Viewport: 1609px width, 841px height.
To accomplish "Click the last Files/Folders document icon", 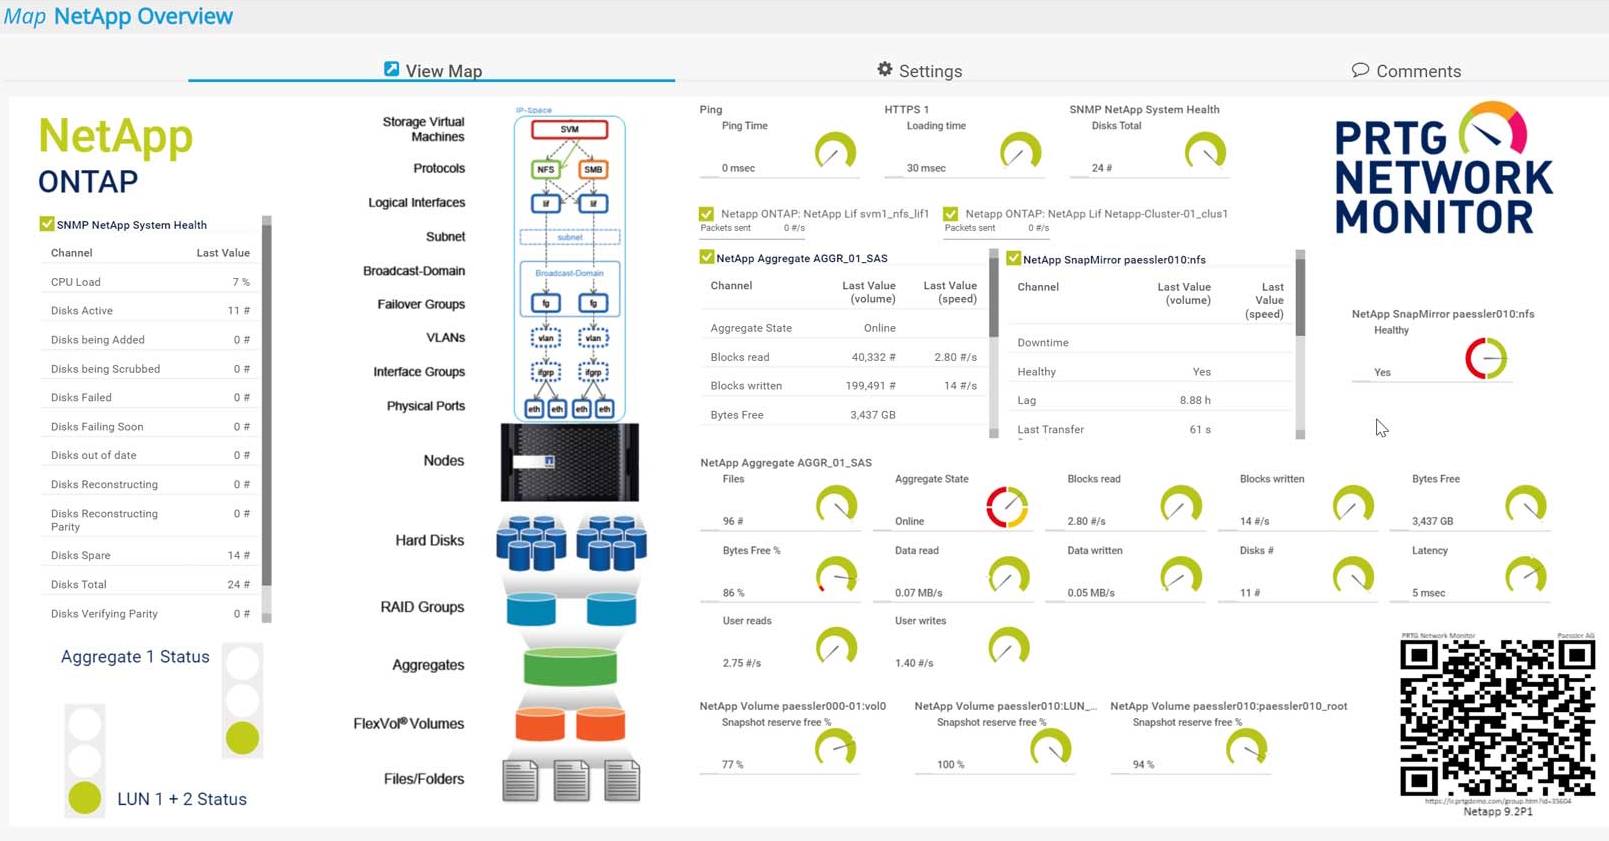I will [x=622, y=781].
